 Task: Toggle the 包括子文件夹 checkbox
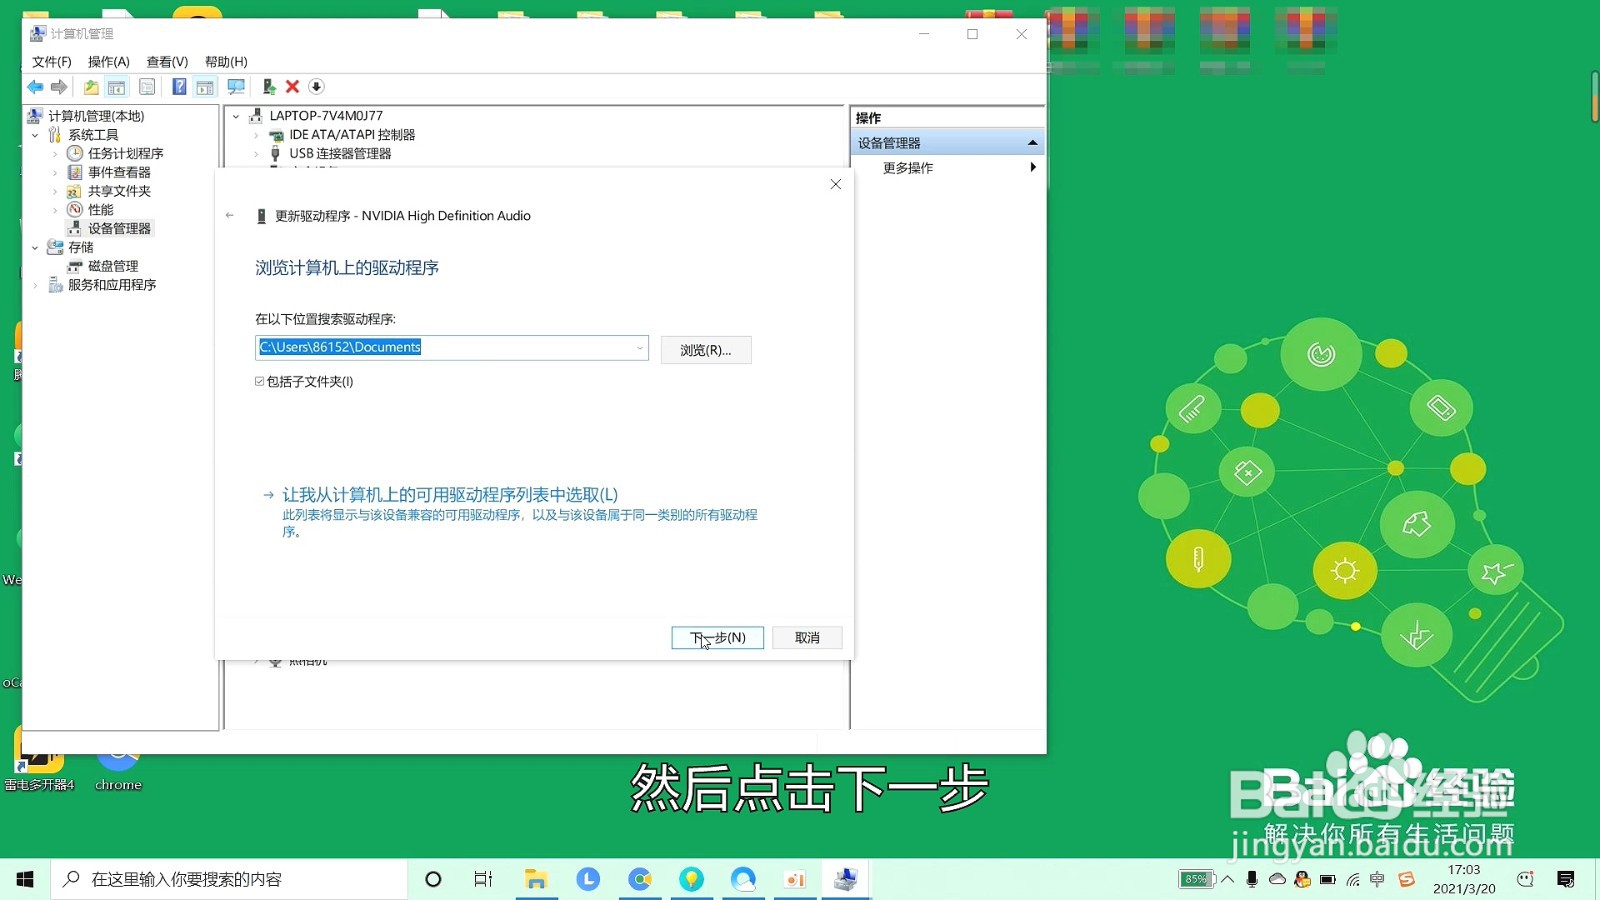coord(260,381)
